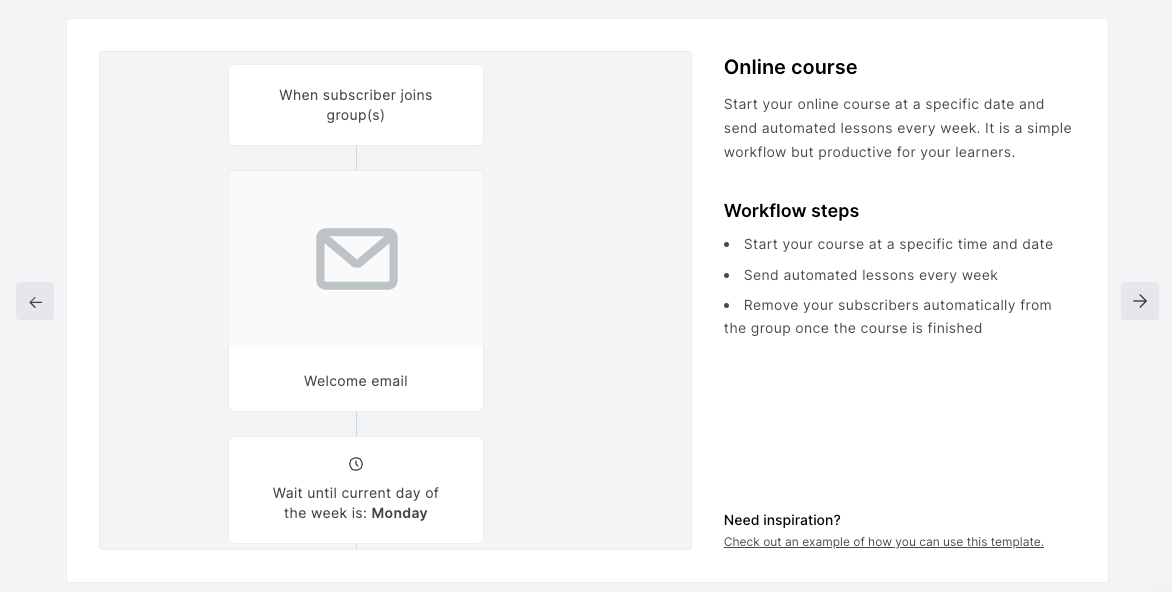Advance to the next template with the right arrow
The width and height of the screenshot is (1172, 592).
pos(1139,301)
